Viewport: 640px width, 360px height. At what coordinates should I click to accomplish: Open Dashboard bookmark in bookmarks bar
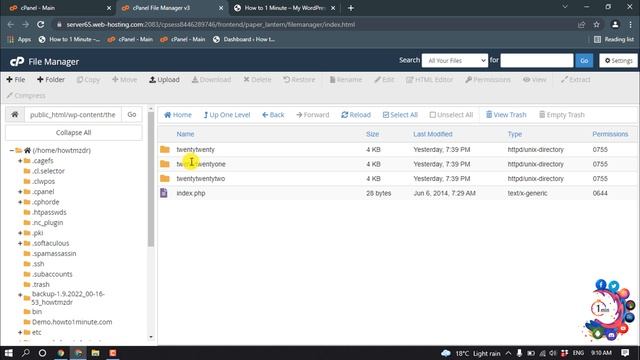[x=244, y=39]
